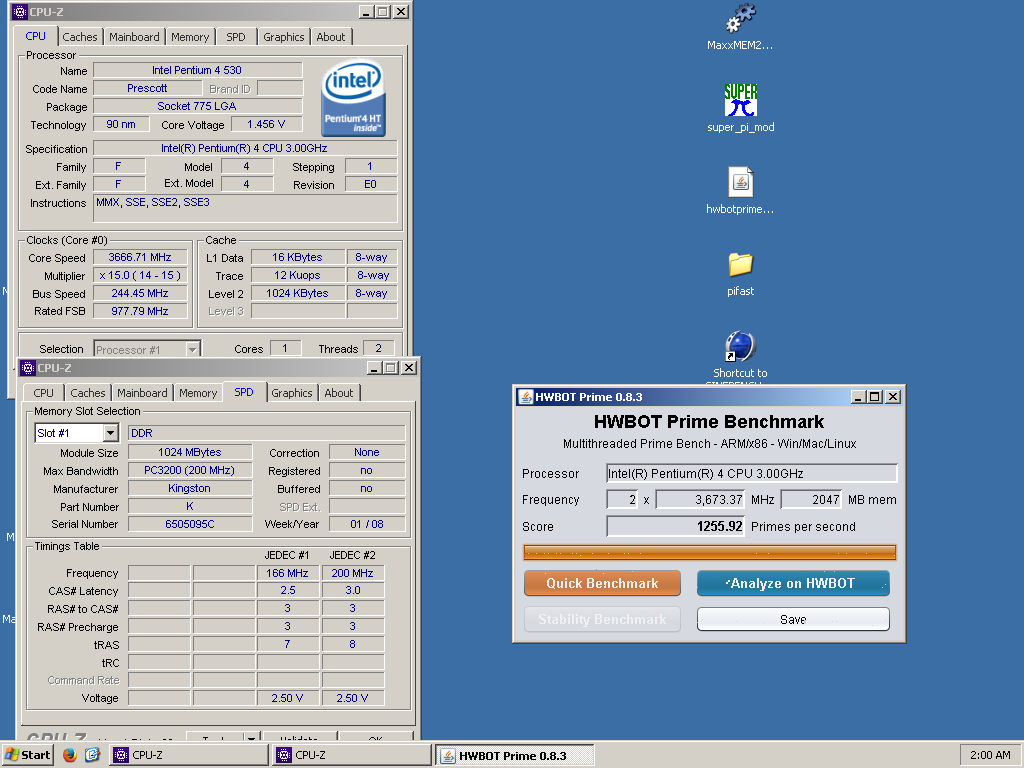Click the Firefox quick launch icon

click(70, 755)
